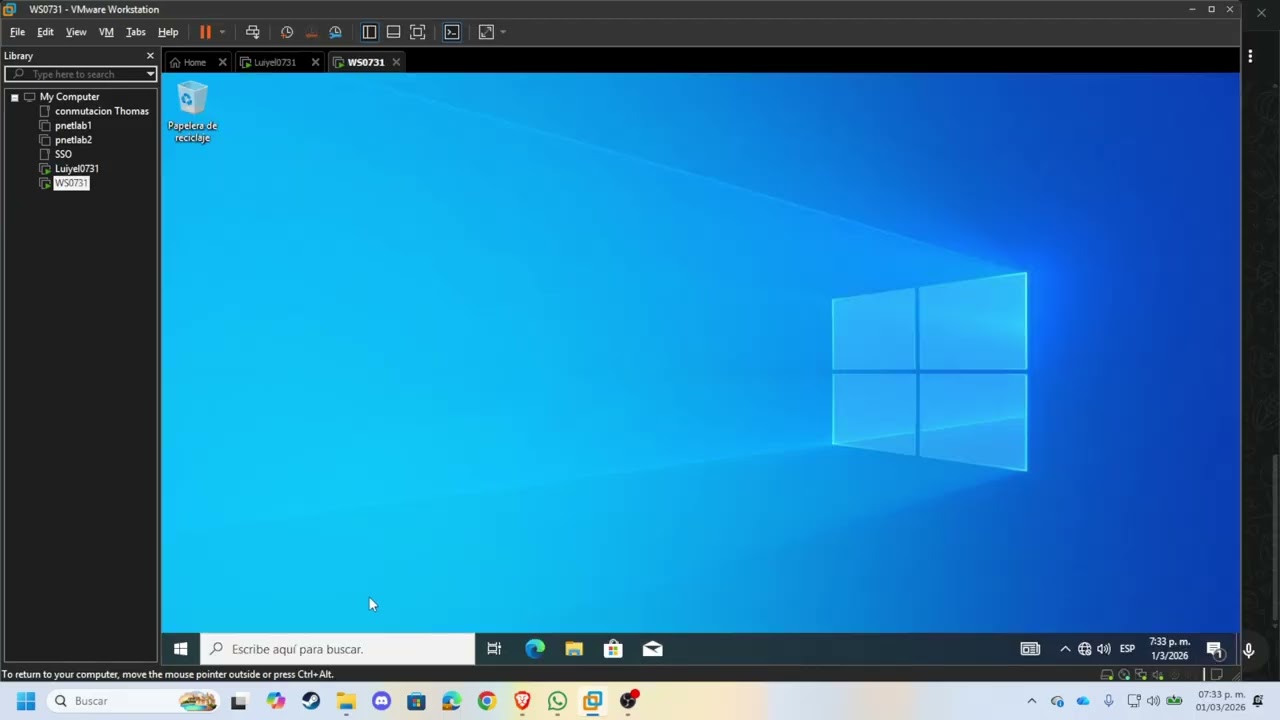Open the File menu
This screenshot has width=1280, height=720.
[17, 32]
